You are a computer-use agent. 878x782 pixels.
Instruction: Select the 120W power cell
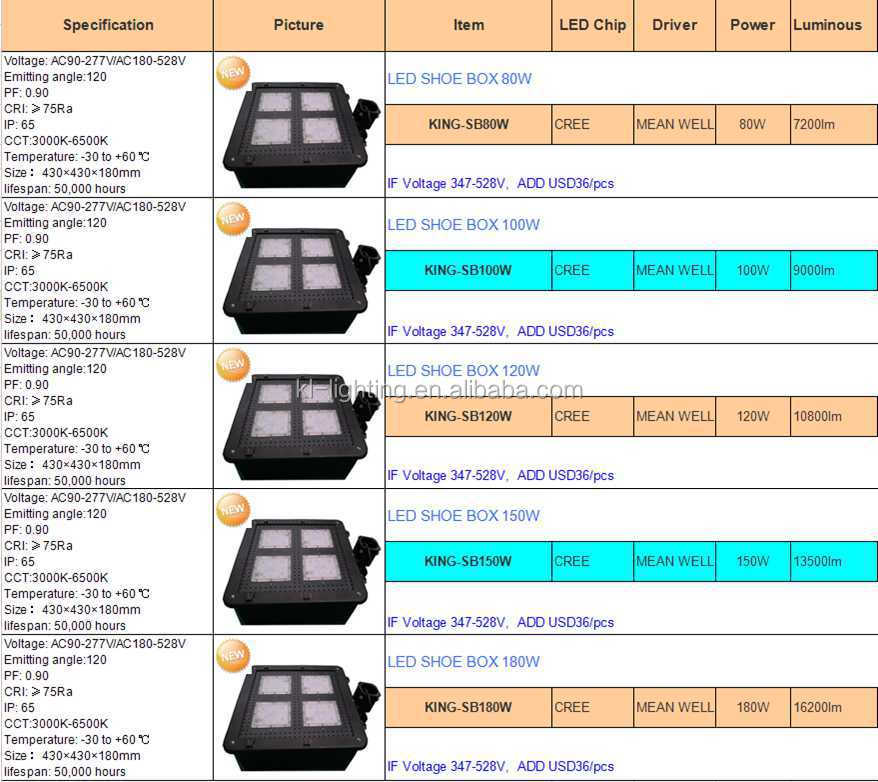753,416
